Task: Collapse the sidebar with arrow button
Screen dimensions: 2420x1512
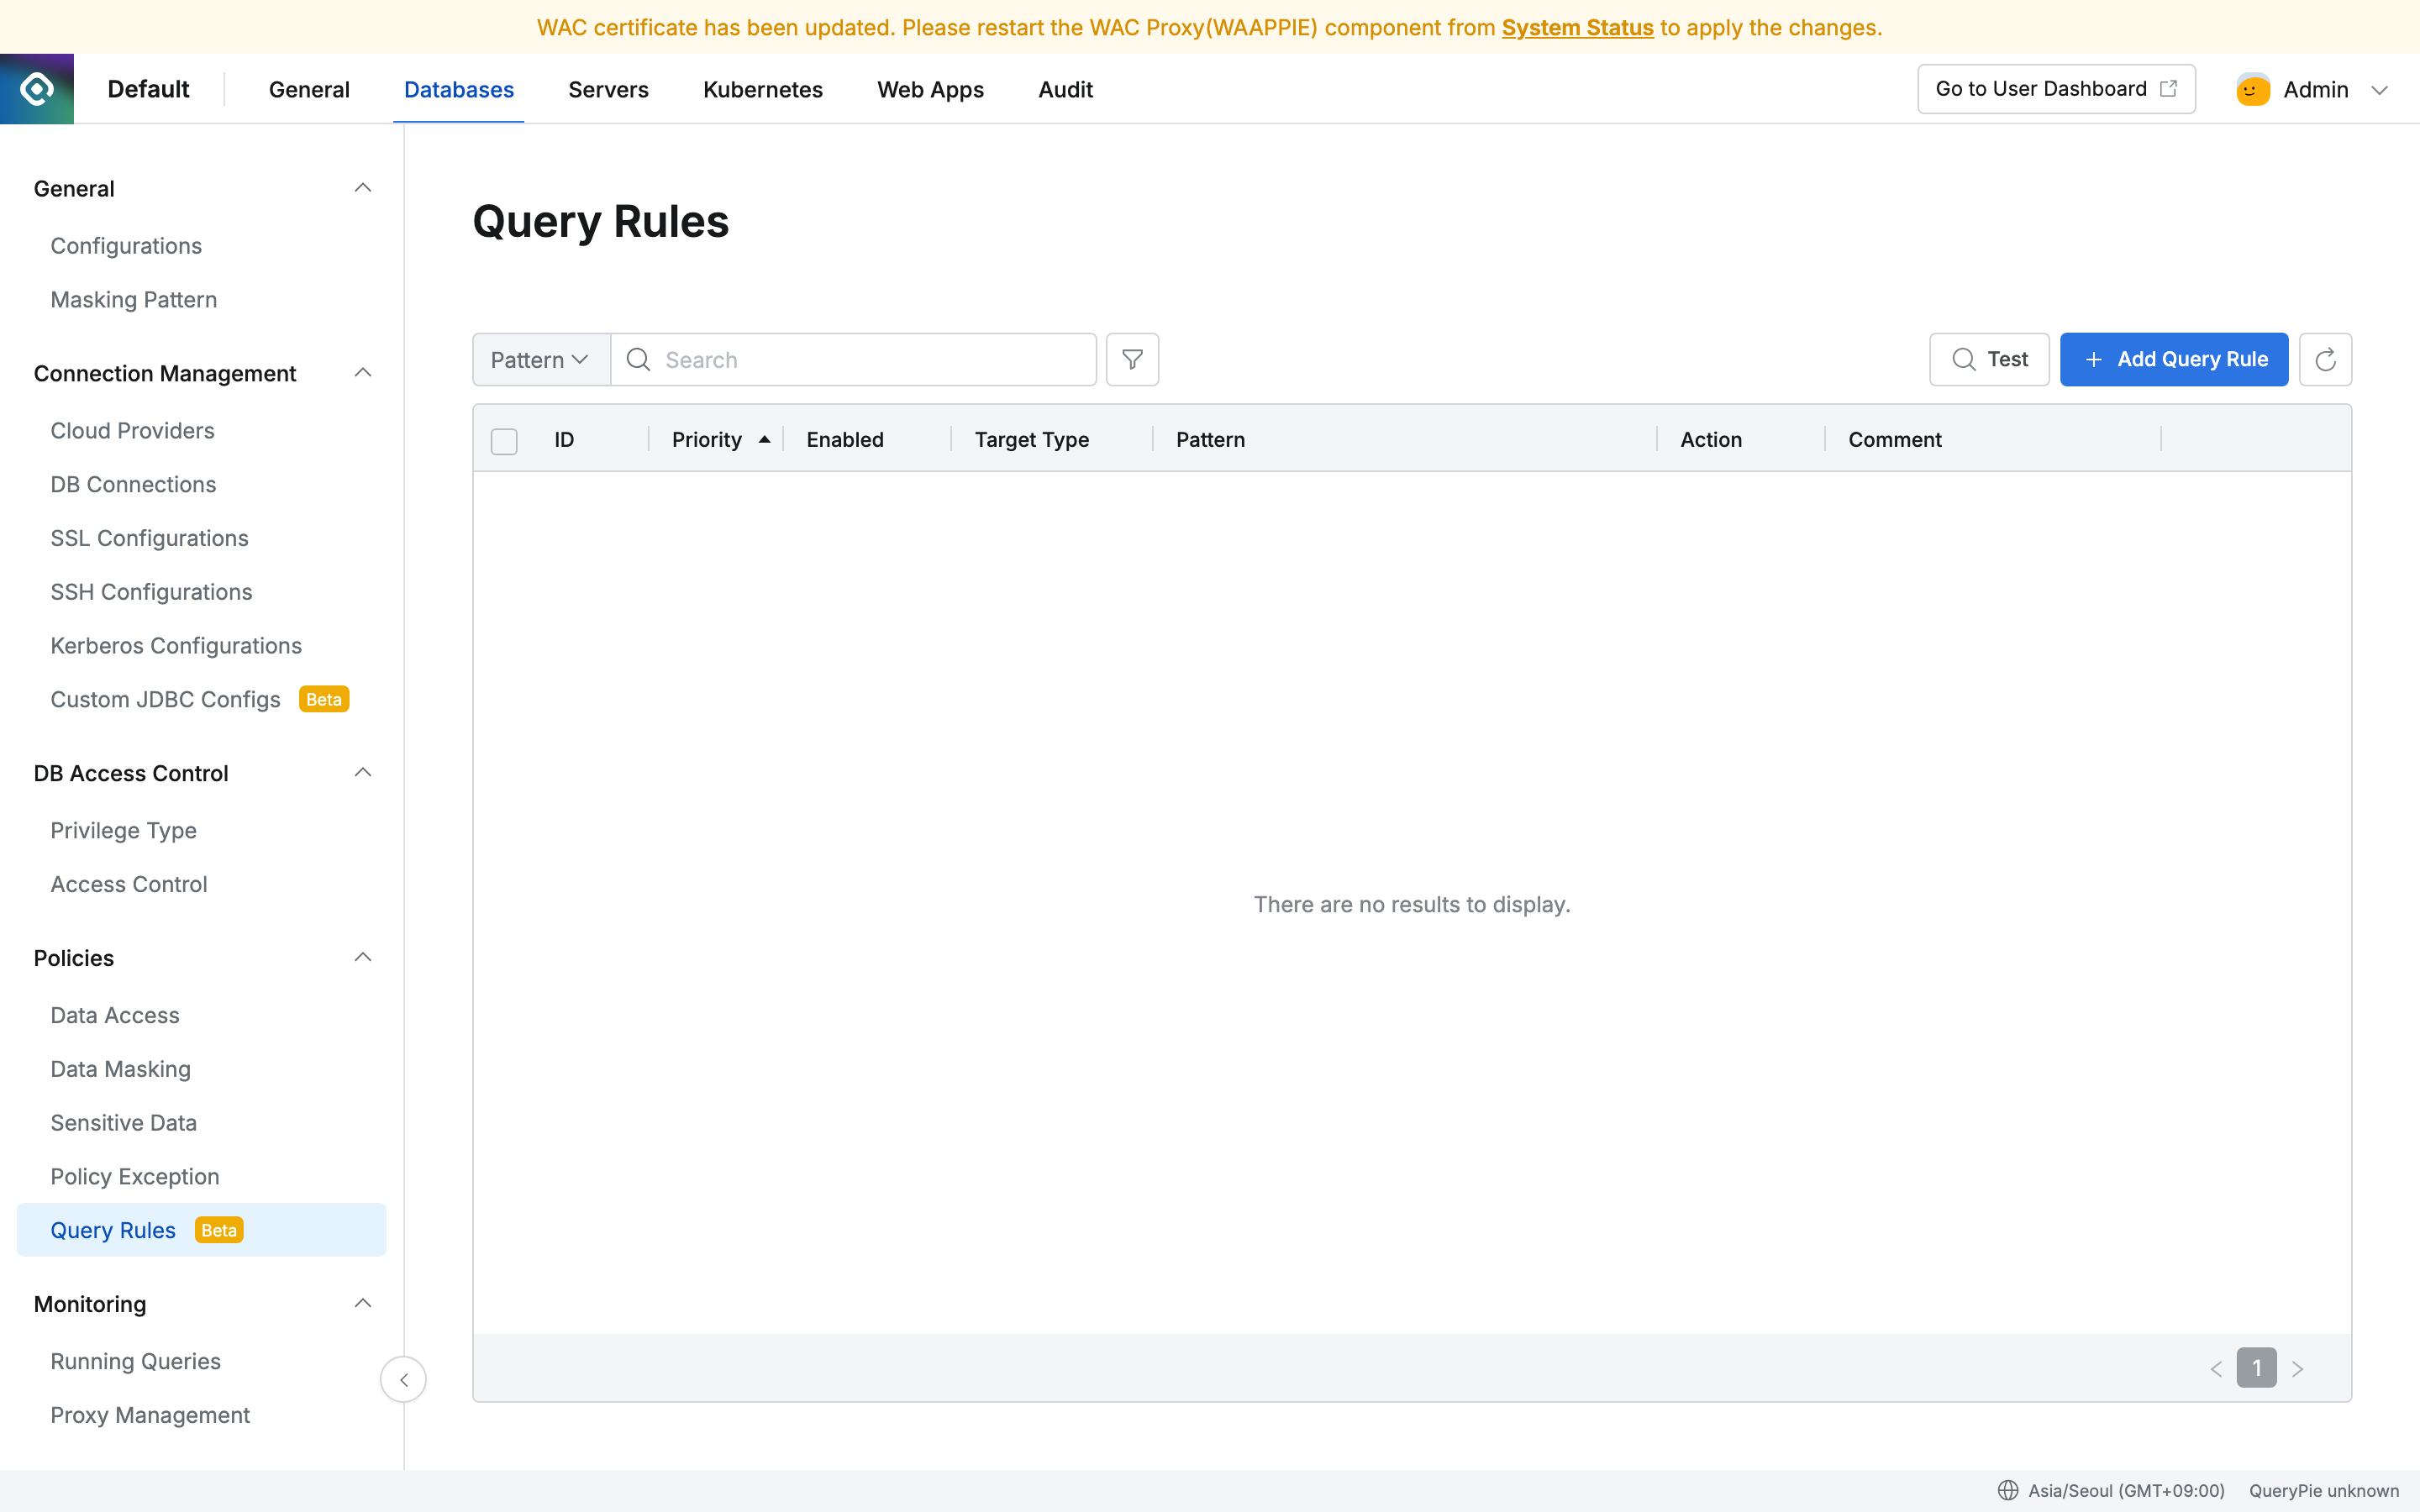Action: click(403, 1379)
